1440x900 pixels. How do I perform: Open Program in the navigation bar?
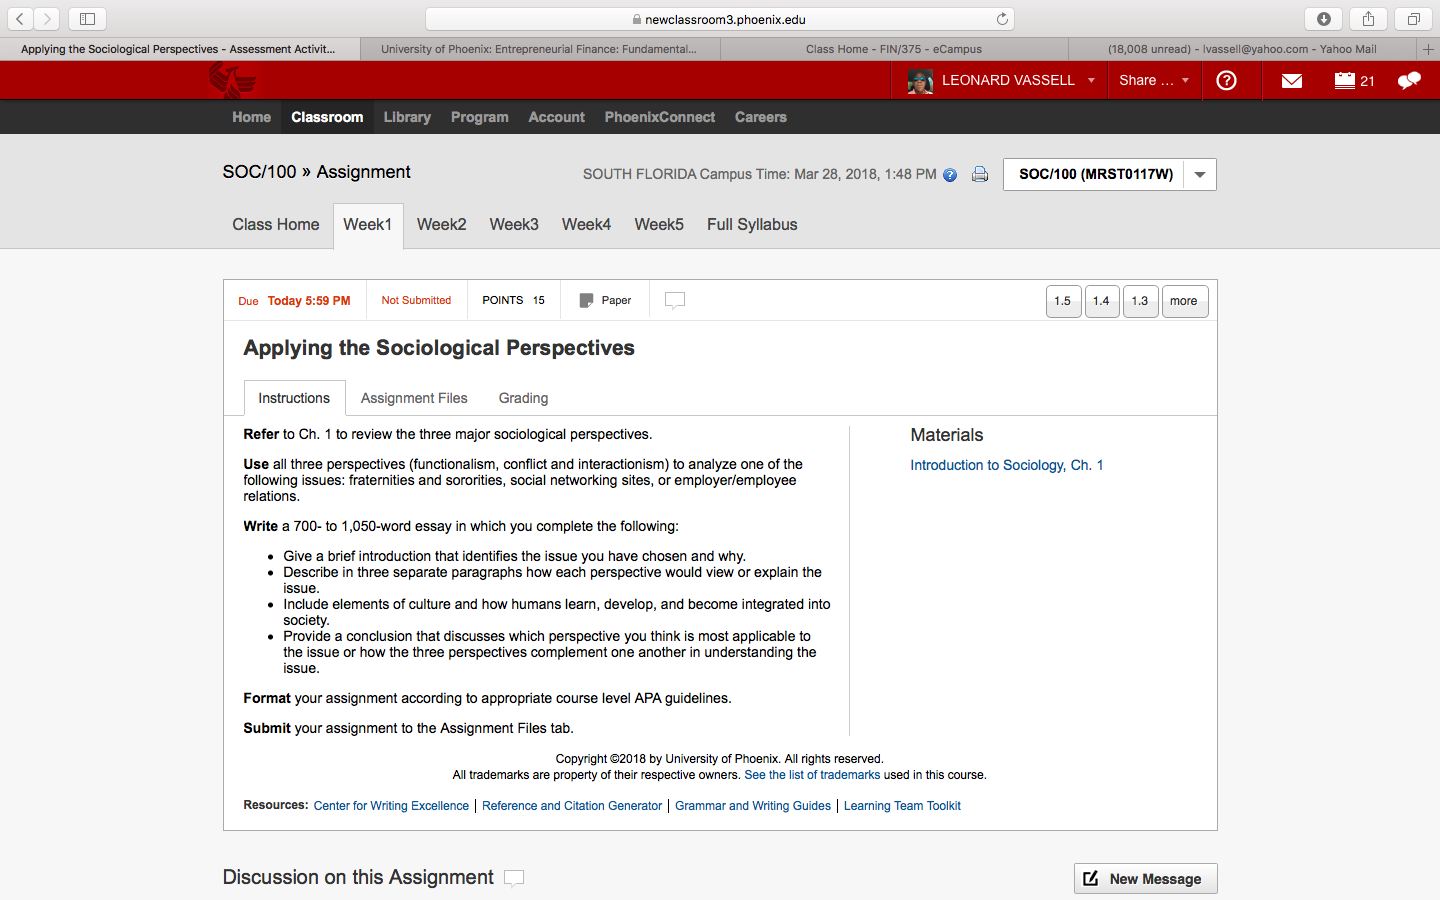tap(480, 117)
